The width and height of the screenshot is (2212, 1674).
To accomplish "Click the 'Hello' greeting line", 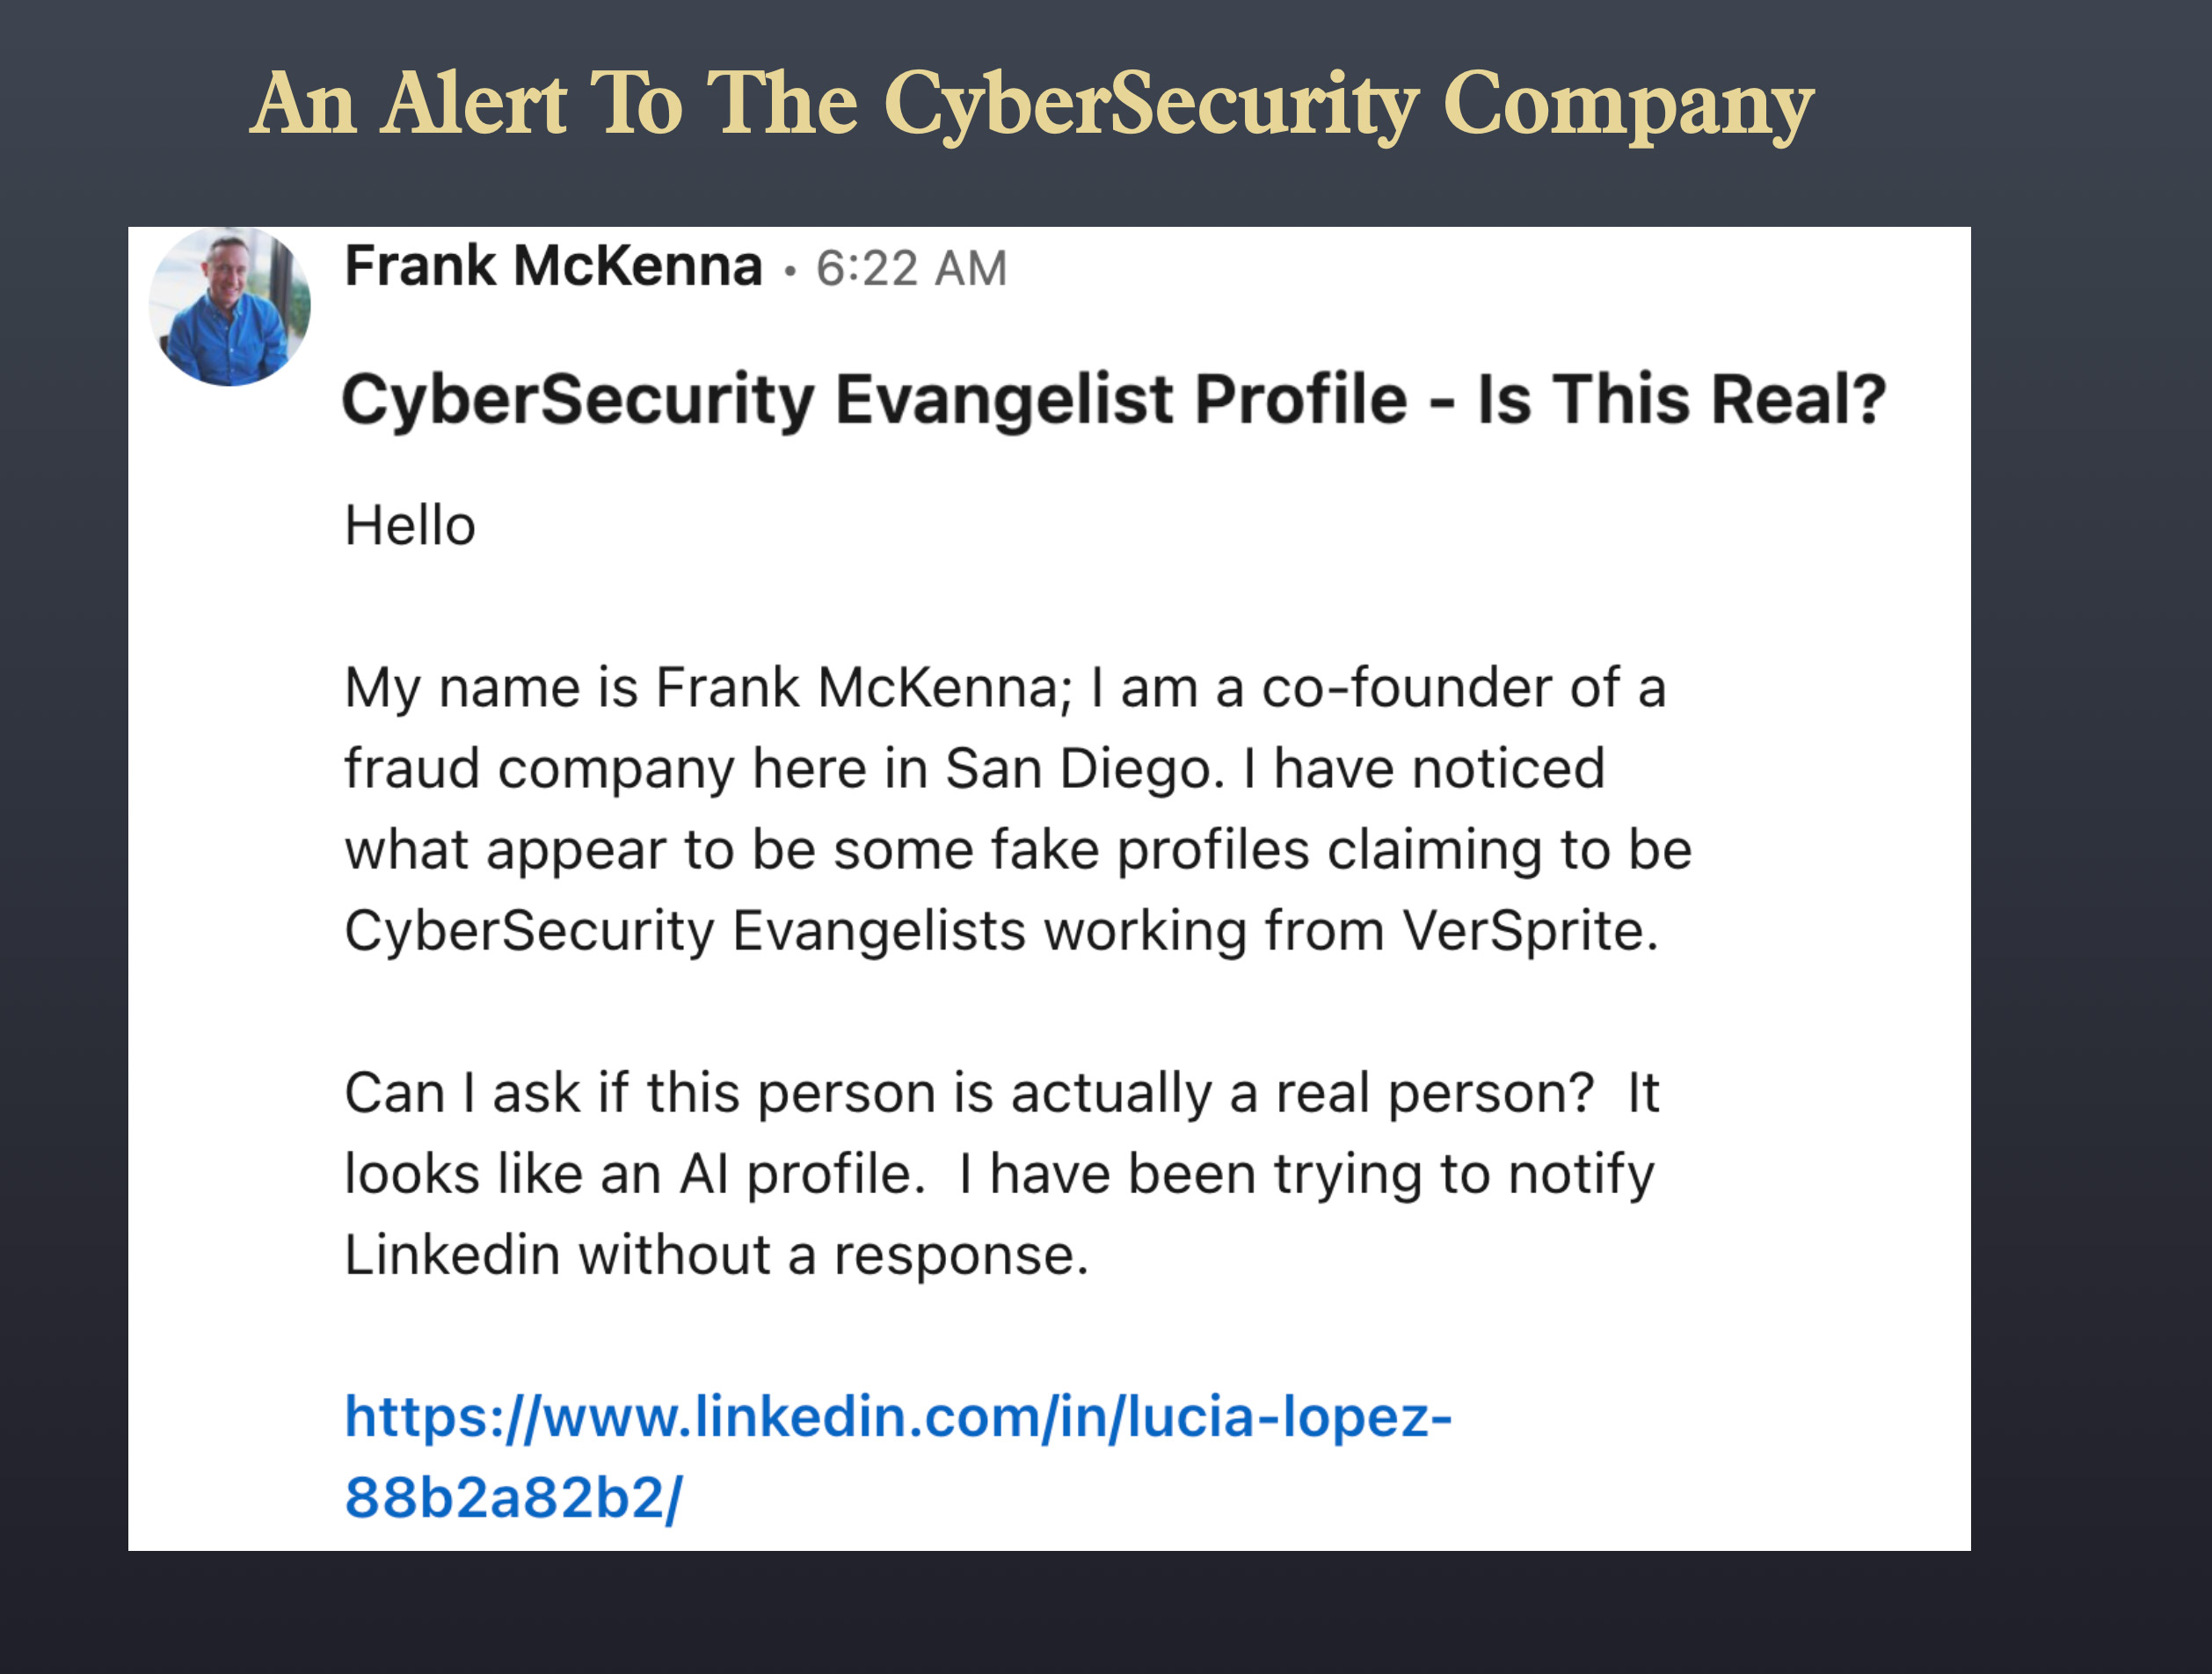I will 410,526.
